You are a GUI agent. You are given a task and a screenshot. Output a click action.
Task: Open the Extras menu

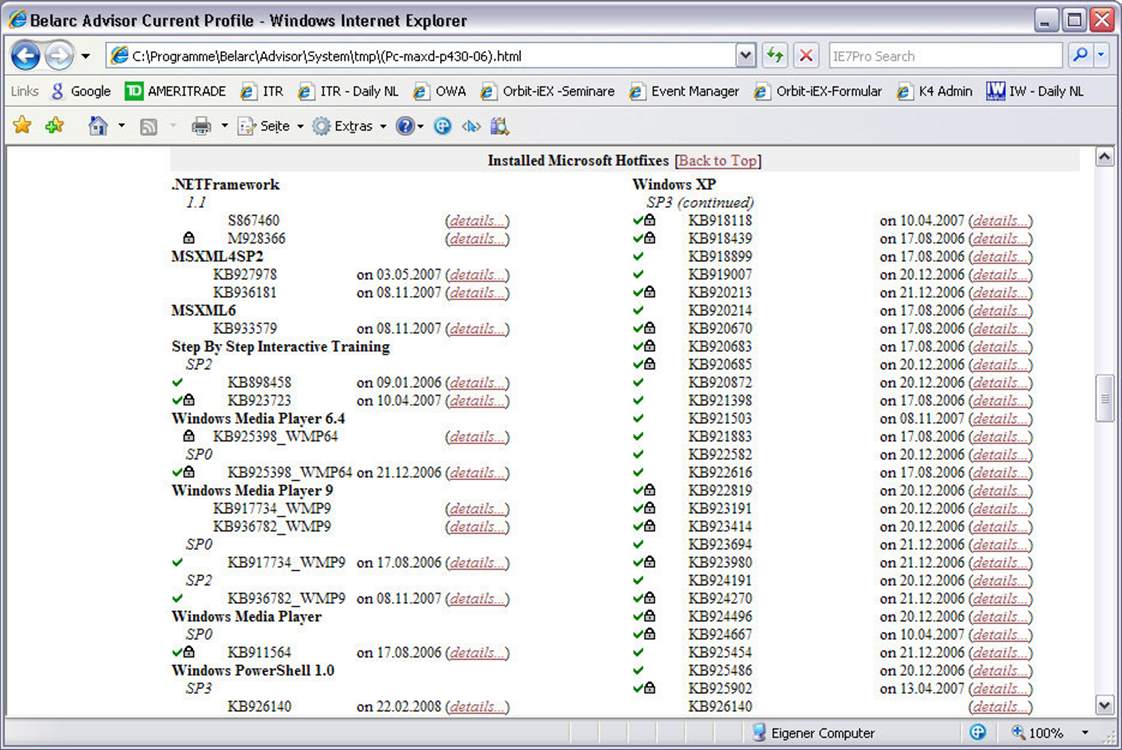pyautogui.click(x=350, y=126)
